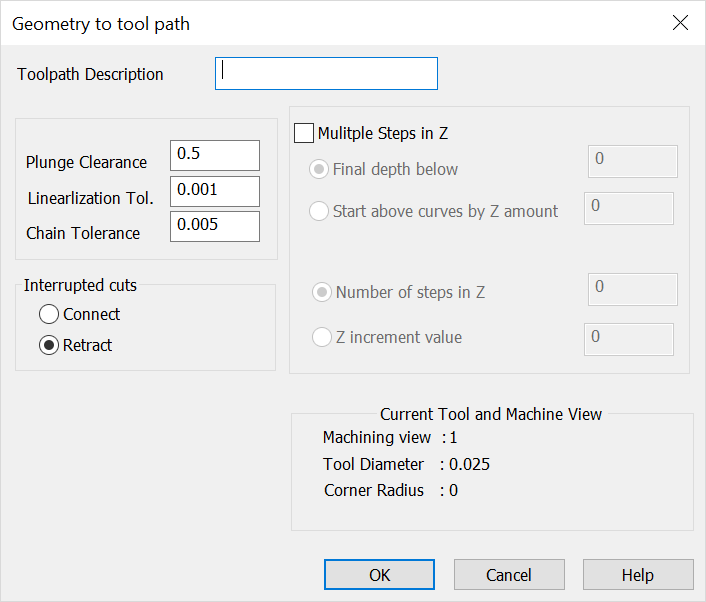Screen dimensions: 706x602
Task: Click the Corner Radius : 0 text
Action: [391, 490]
